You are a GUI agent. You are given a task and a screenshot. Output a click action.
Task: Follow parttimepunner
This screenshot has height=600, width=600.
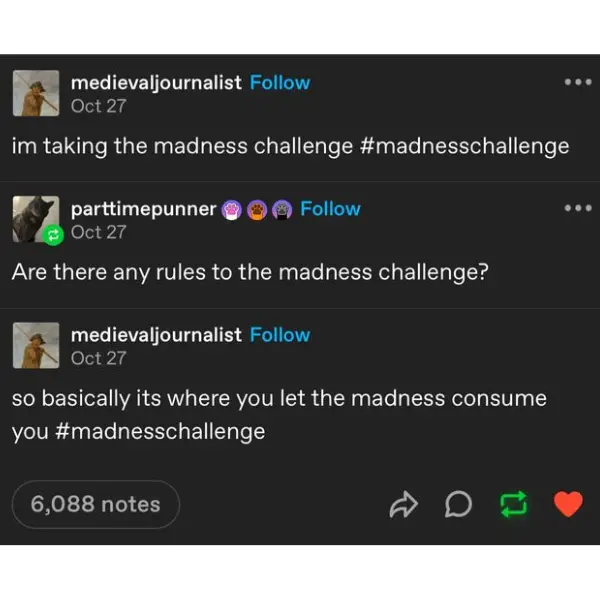click(x=330, y=209)
